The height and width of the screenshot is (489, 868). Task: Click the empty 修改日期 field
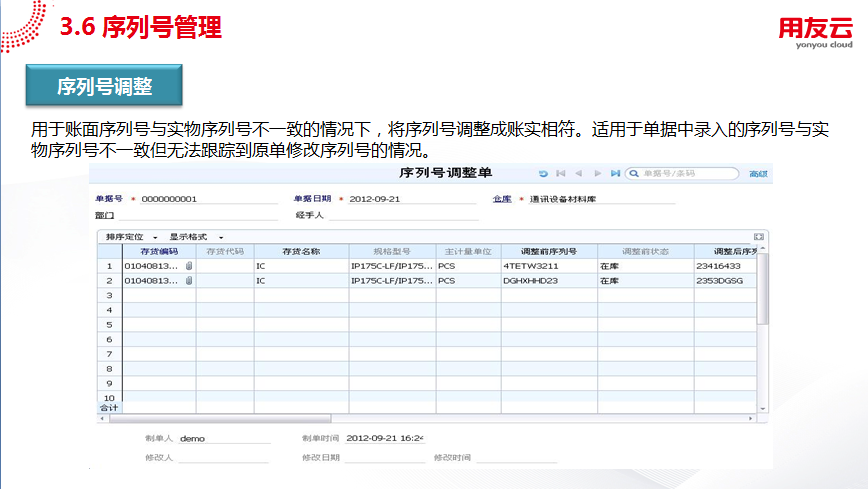point(385,457)
